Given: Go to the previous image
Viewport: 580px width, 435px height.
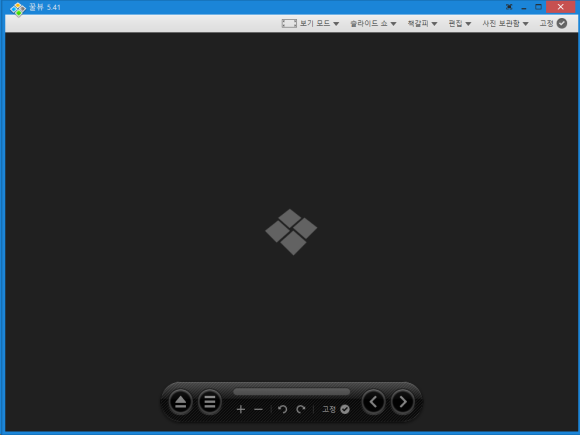Looking at the screenshot, I should (x=374, y=402).
